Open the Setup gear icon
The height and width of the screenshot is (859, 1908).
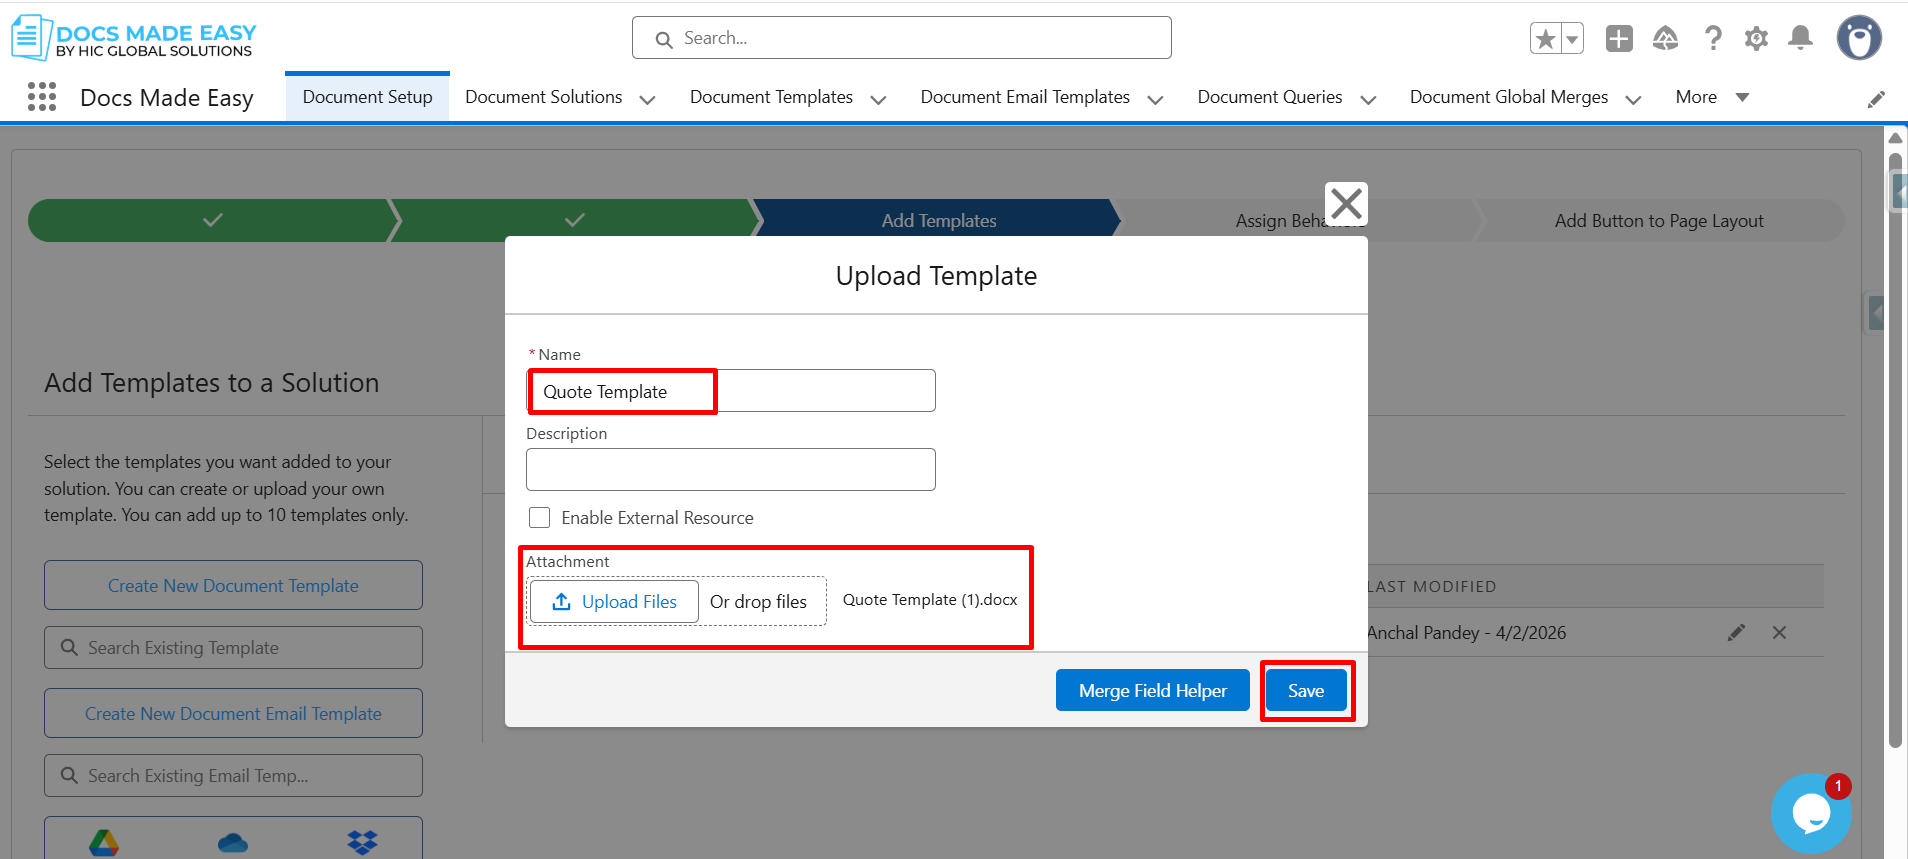pos(1756,39)
